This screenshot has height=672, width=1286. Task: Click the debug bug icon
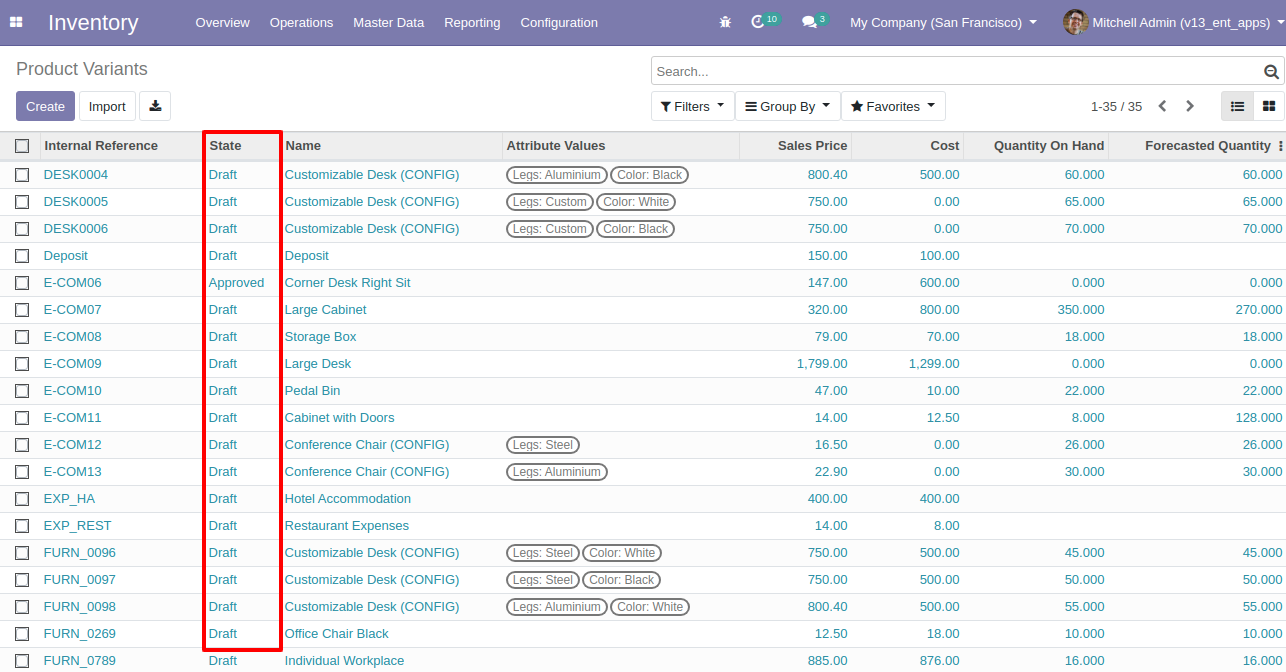[725, 22]
